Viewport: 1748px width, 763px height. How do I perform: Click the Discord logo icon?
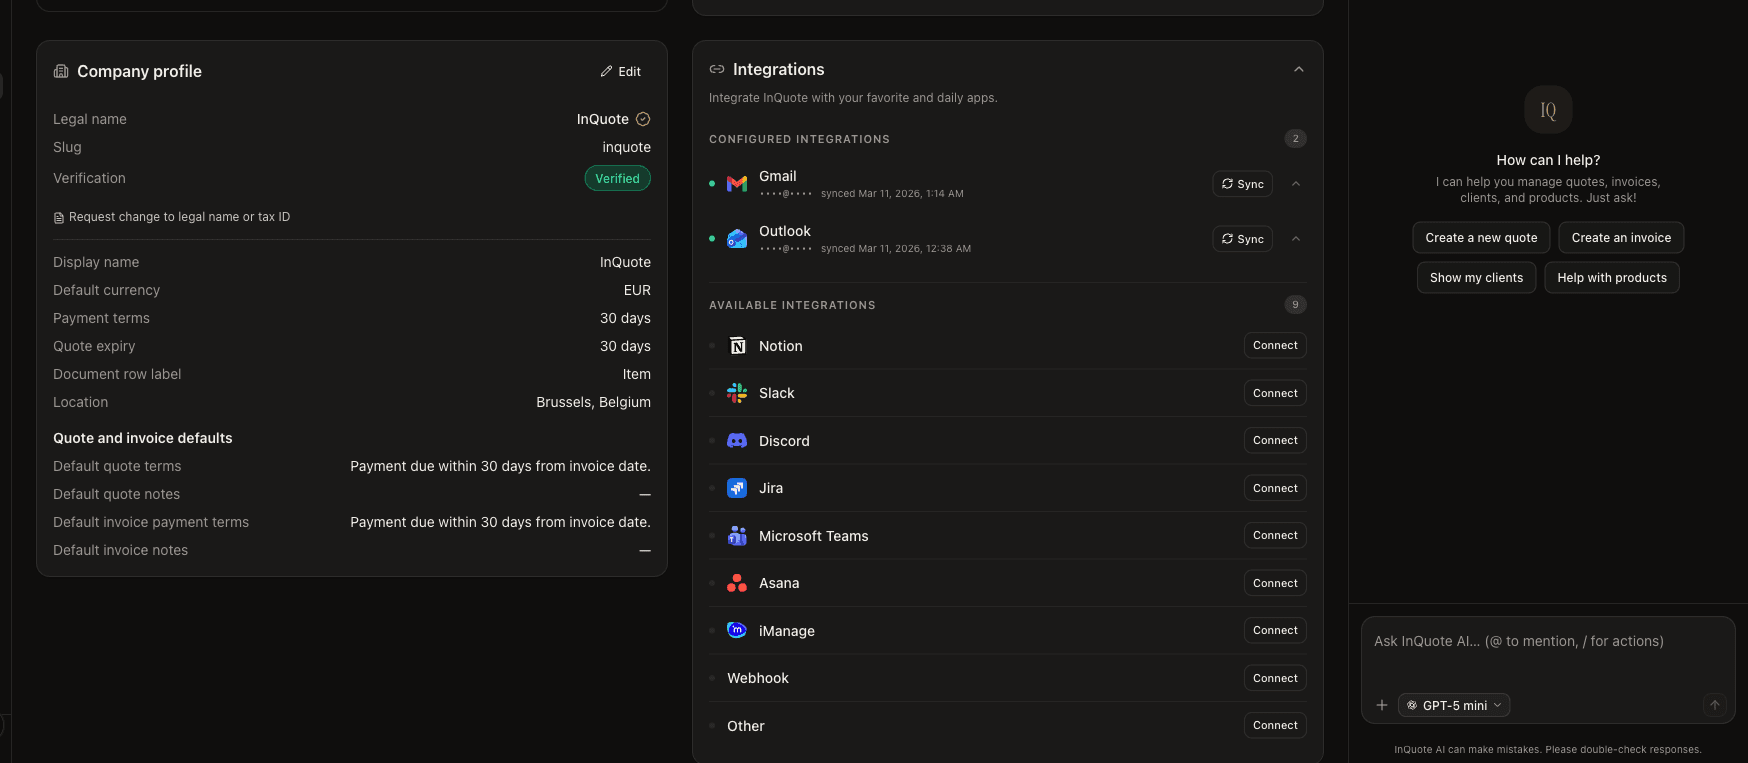point(737,441)
